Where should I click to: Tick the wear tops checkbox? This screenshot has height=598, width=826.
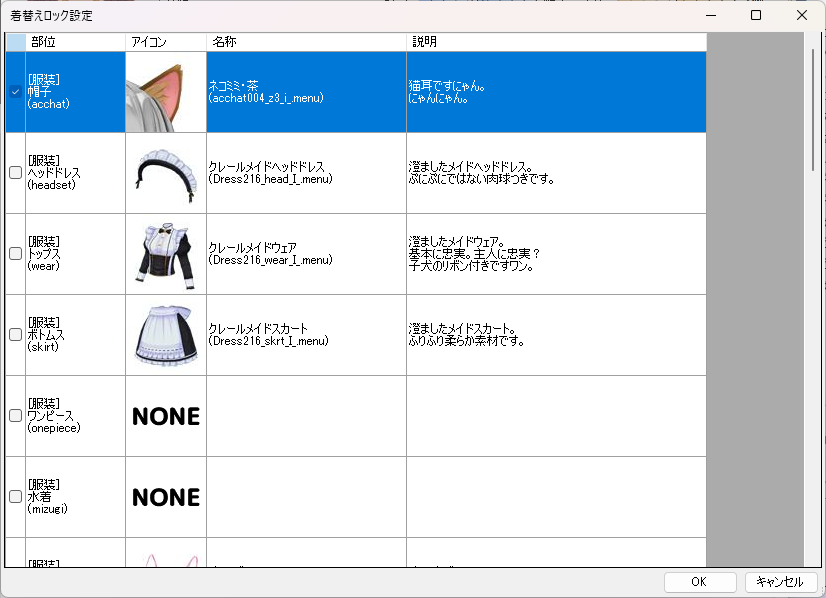coord(15,254)
